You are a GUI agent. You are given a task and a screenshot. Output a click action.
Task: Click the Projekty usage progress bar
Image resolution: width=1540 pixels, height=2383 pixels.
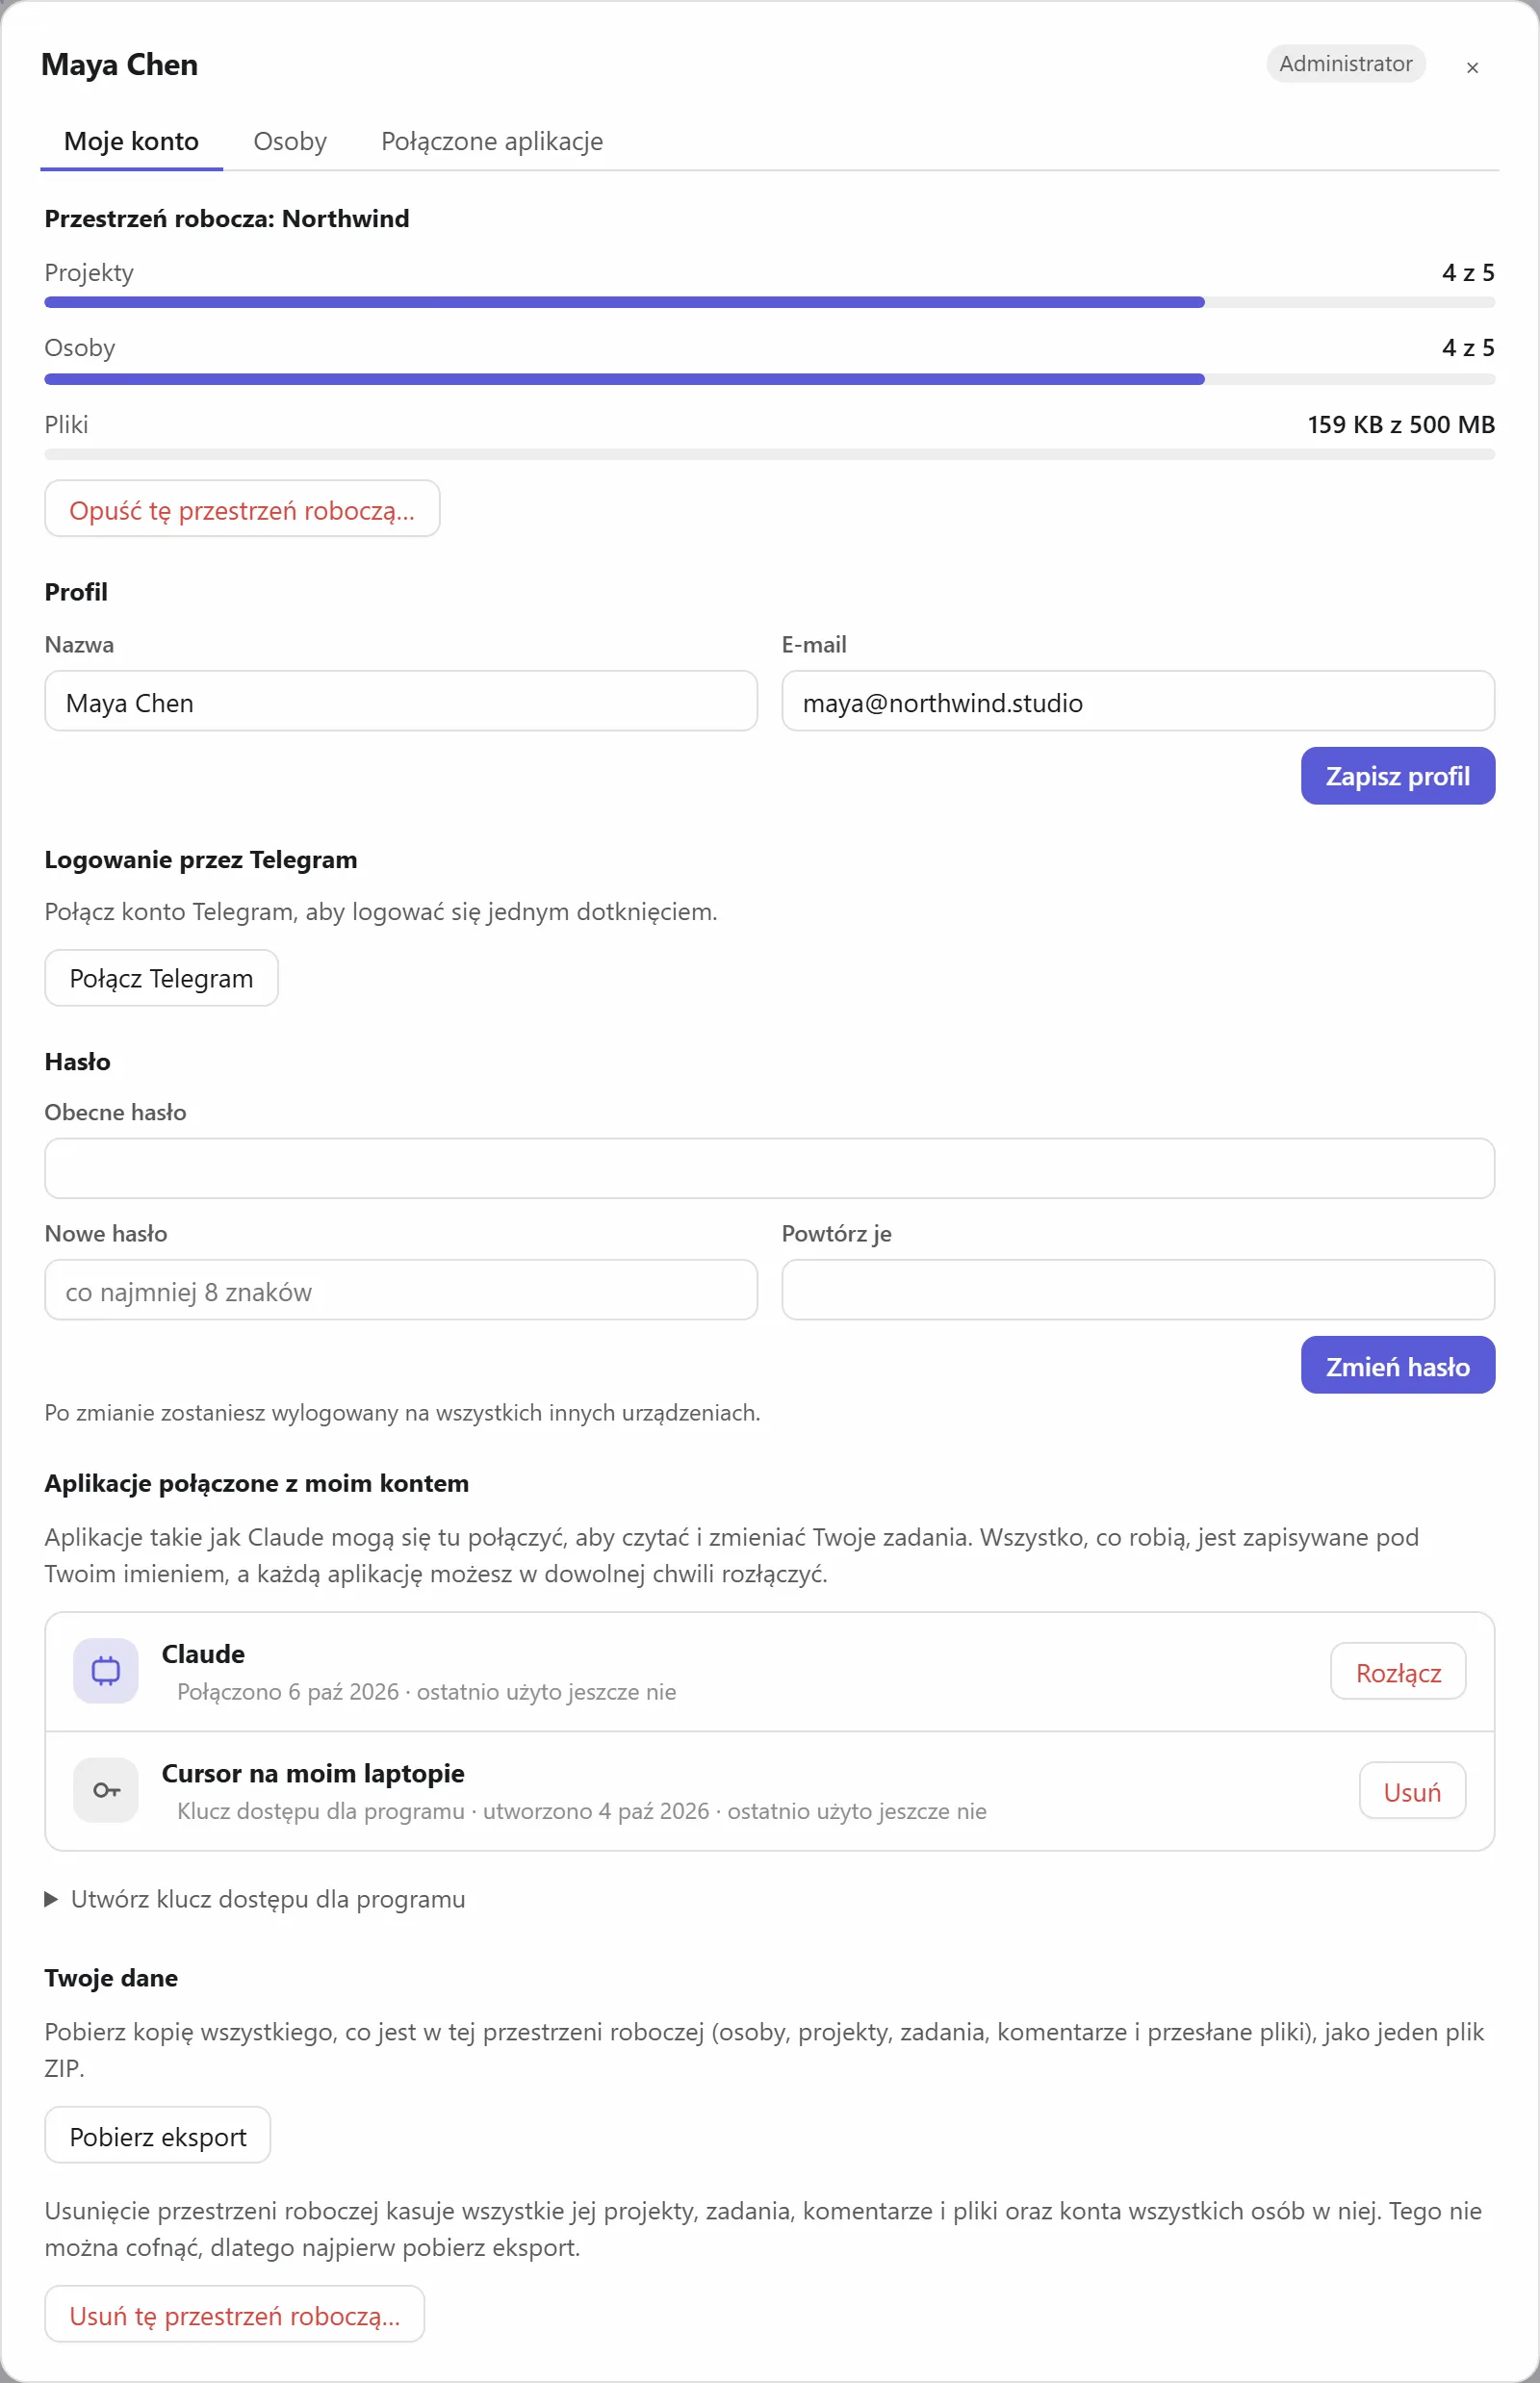point(770,302)
